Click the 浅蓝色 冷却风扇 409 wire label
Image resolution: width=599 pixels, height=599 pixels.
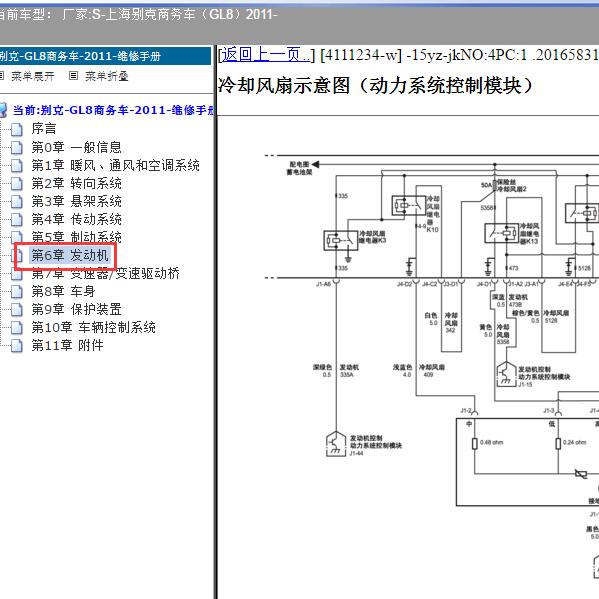tap(419, 371)
